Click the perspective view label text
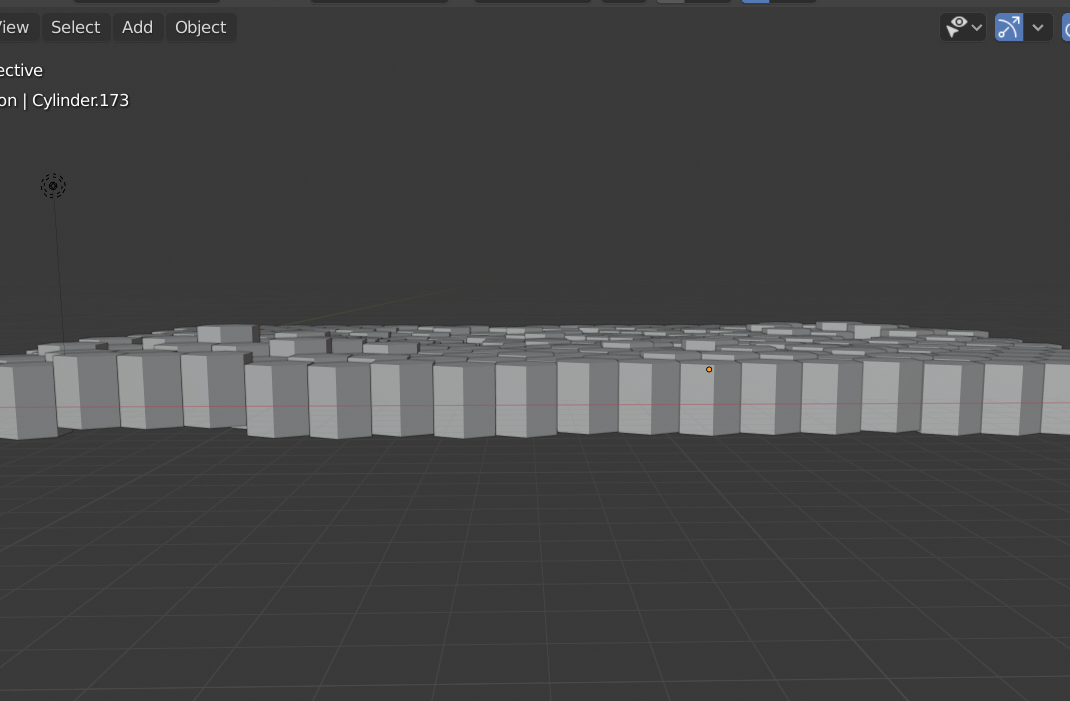This screenshot has width=1070, height=701. point(21,70)
